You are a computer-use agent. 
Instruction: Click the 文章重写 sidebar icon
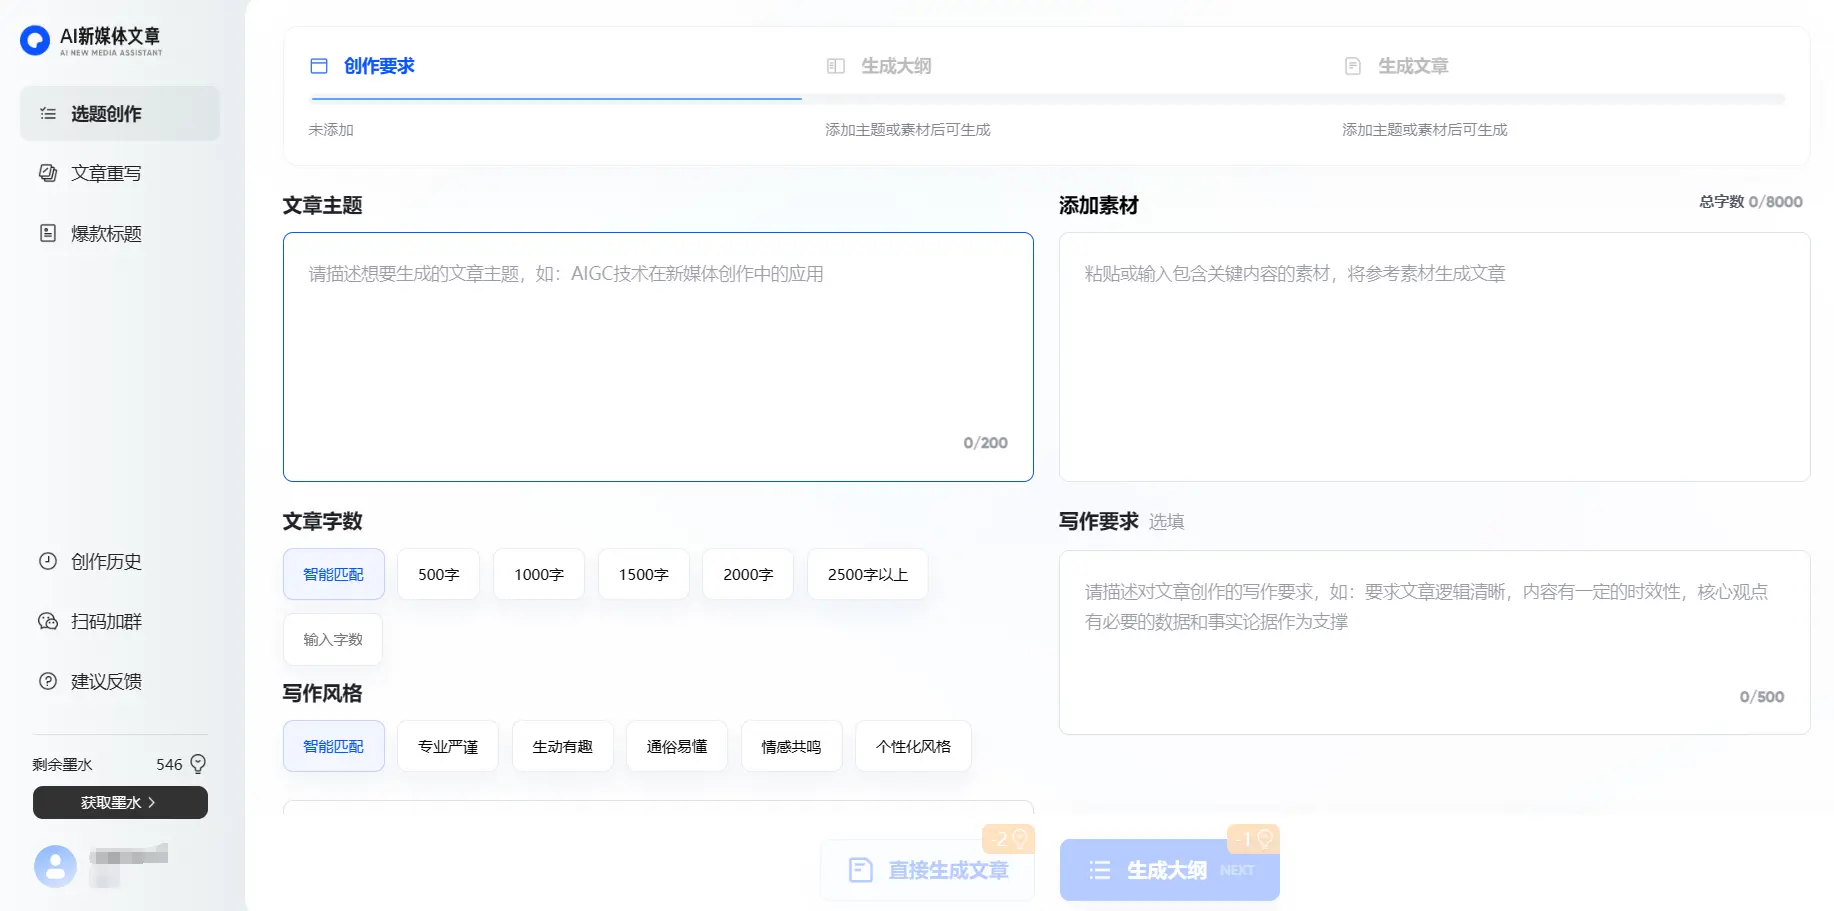[48, 173]
